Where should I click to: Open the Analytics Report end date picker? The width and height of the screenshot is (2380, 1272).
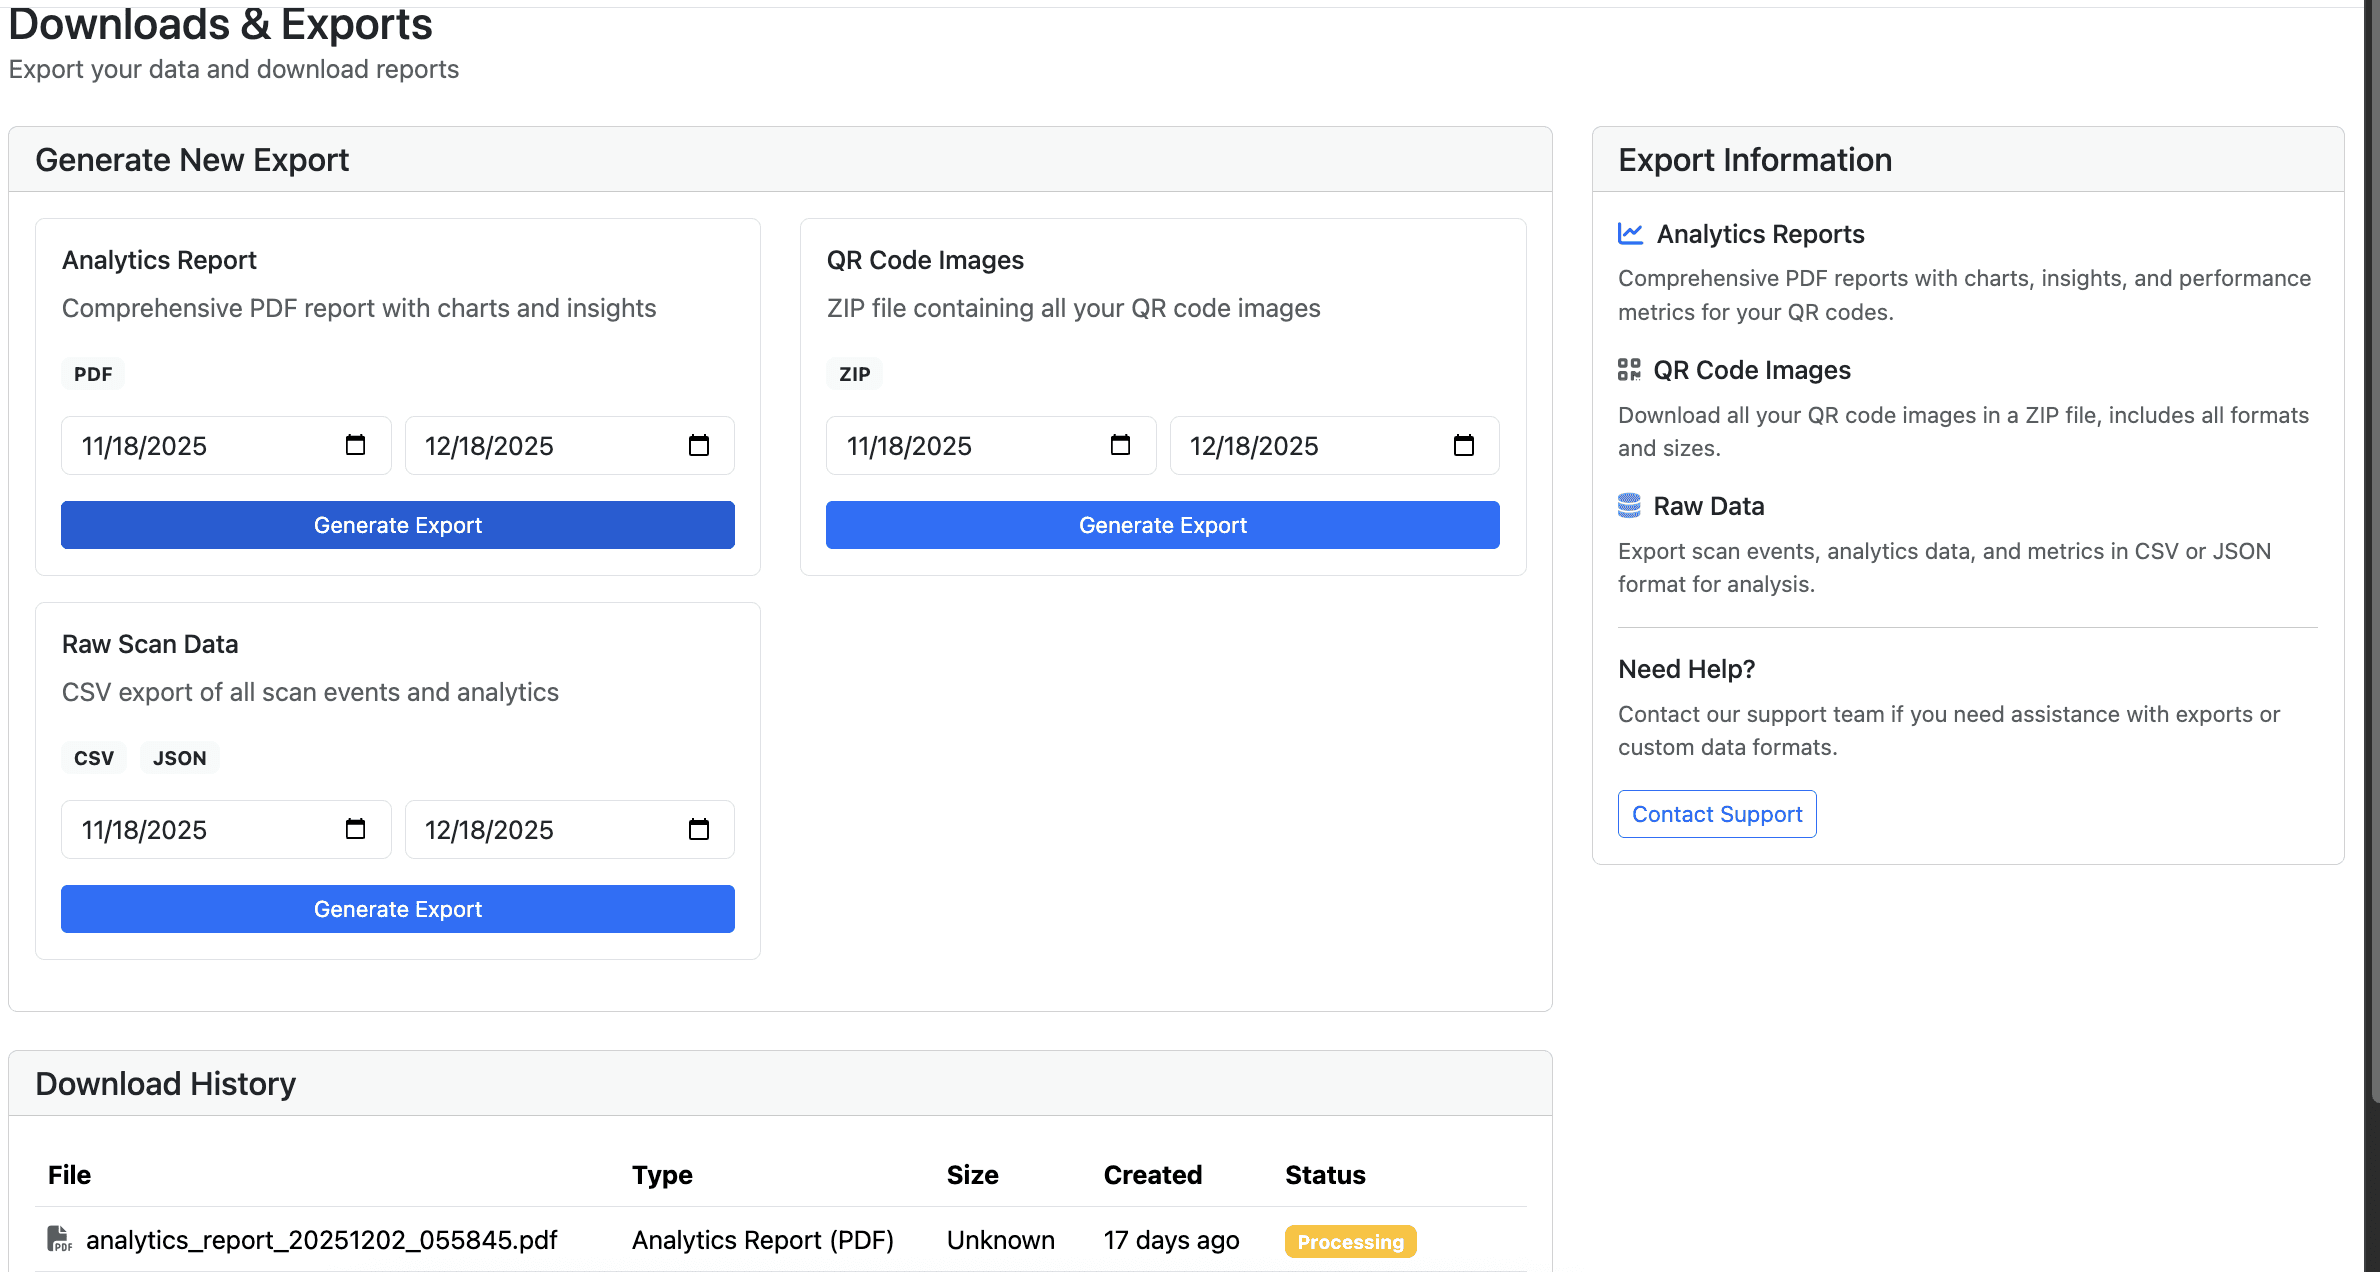click(698, 445)
